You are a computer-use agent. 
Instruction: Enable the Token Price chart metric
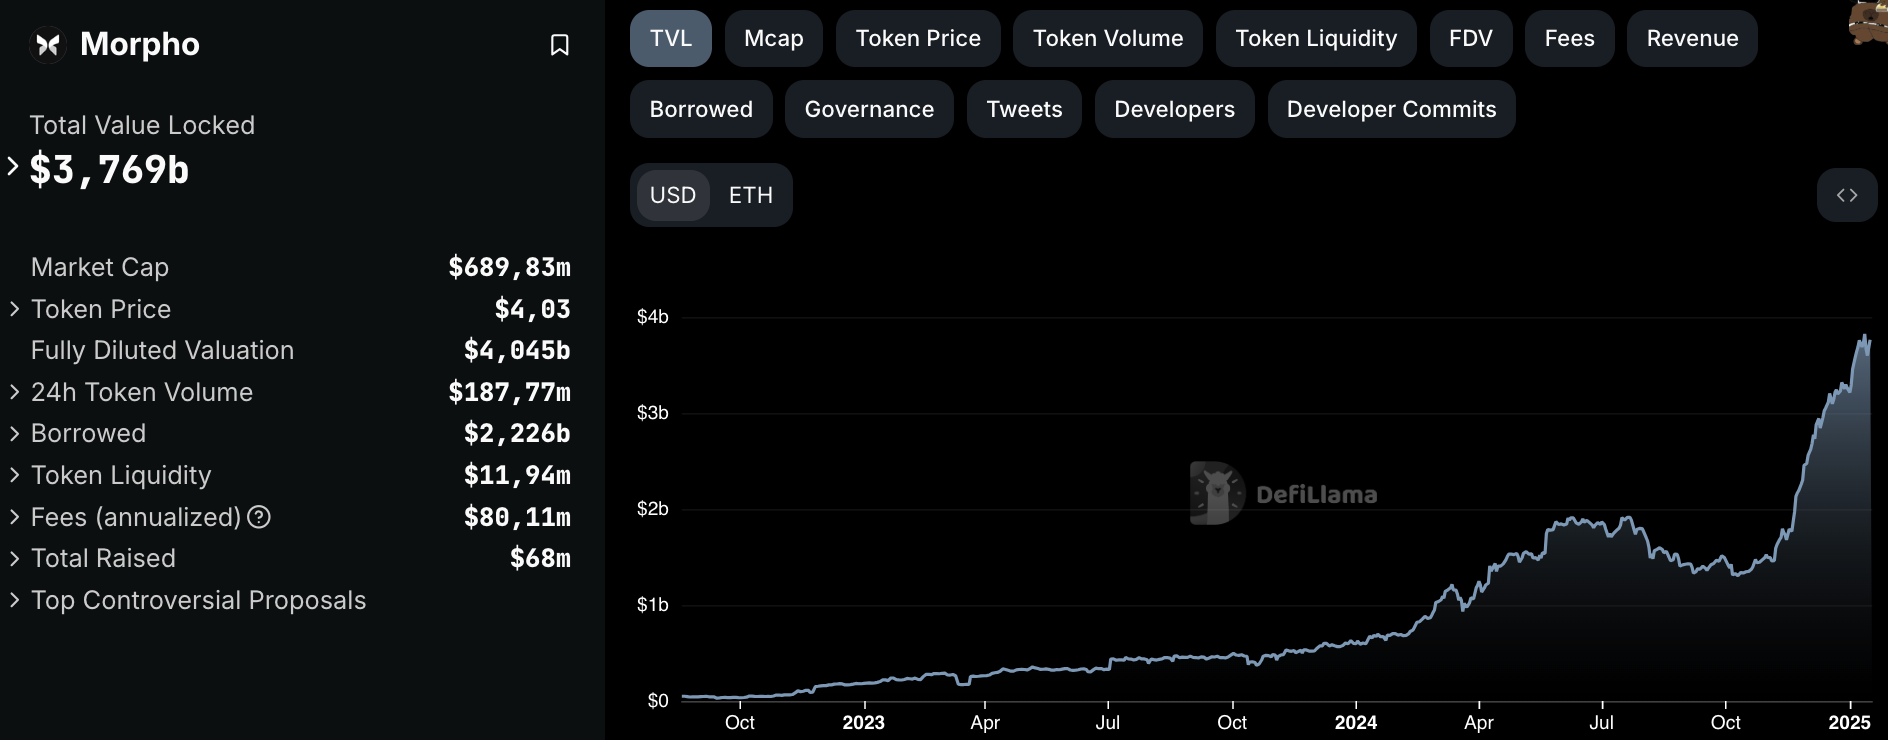[x=918, y=39]
